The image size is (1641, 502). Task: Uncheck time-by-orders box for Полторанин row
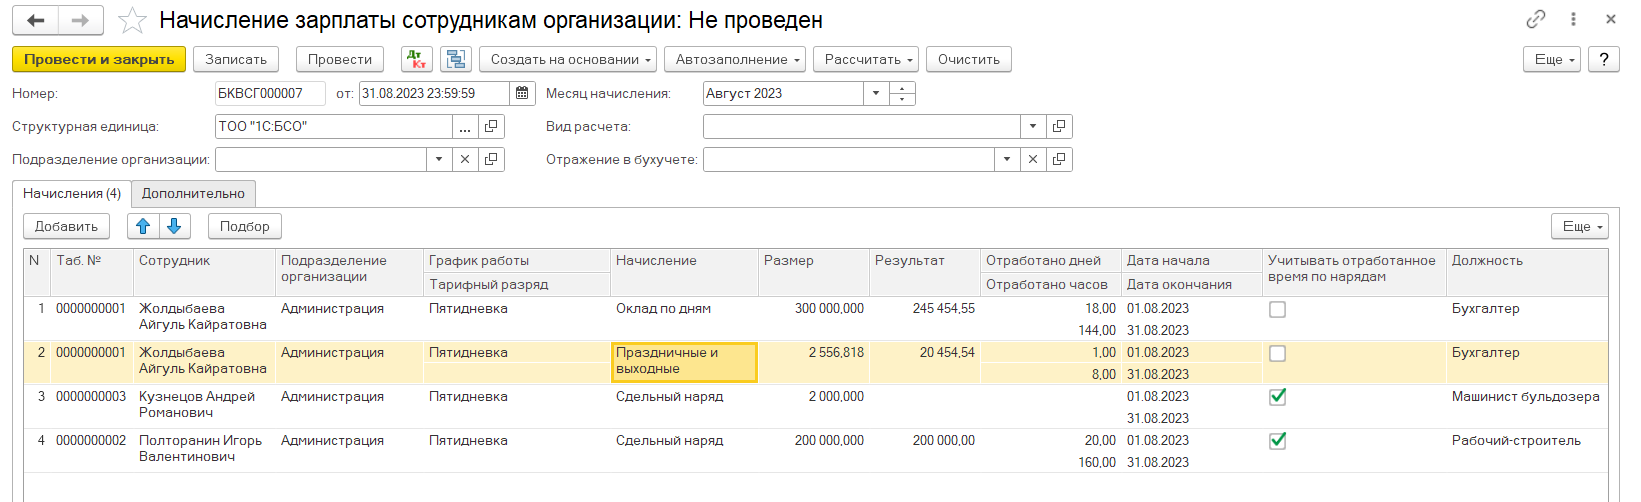1278,441
